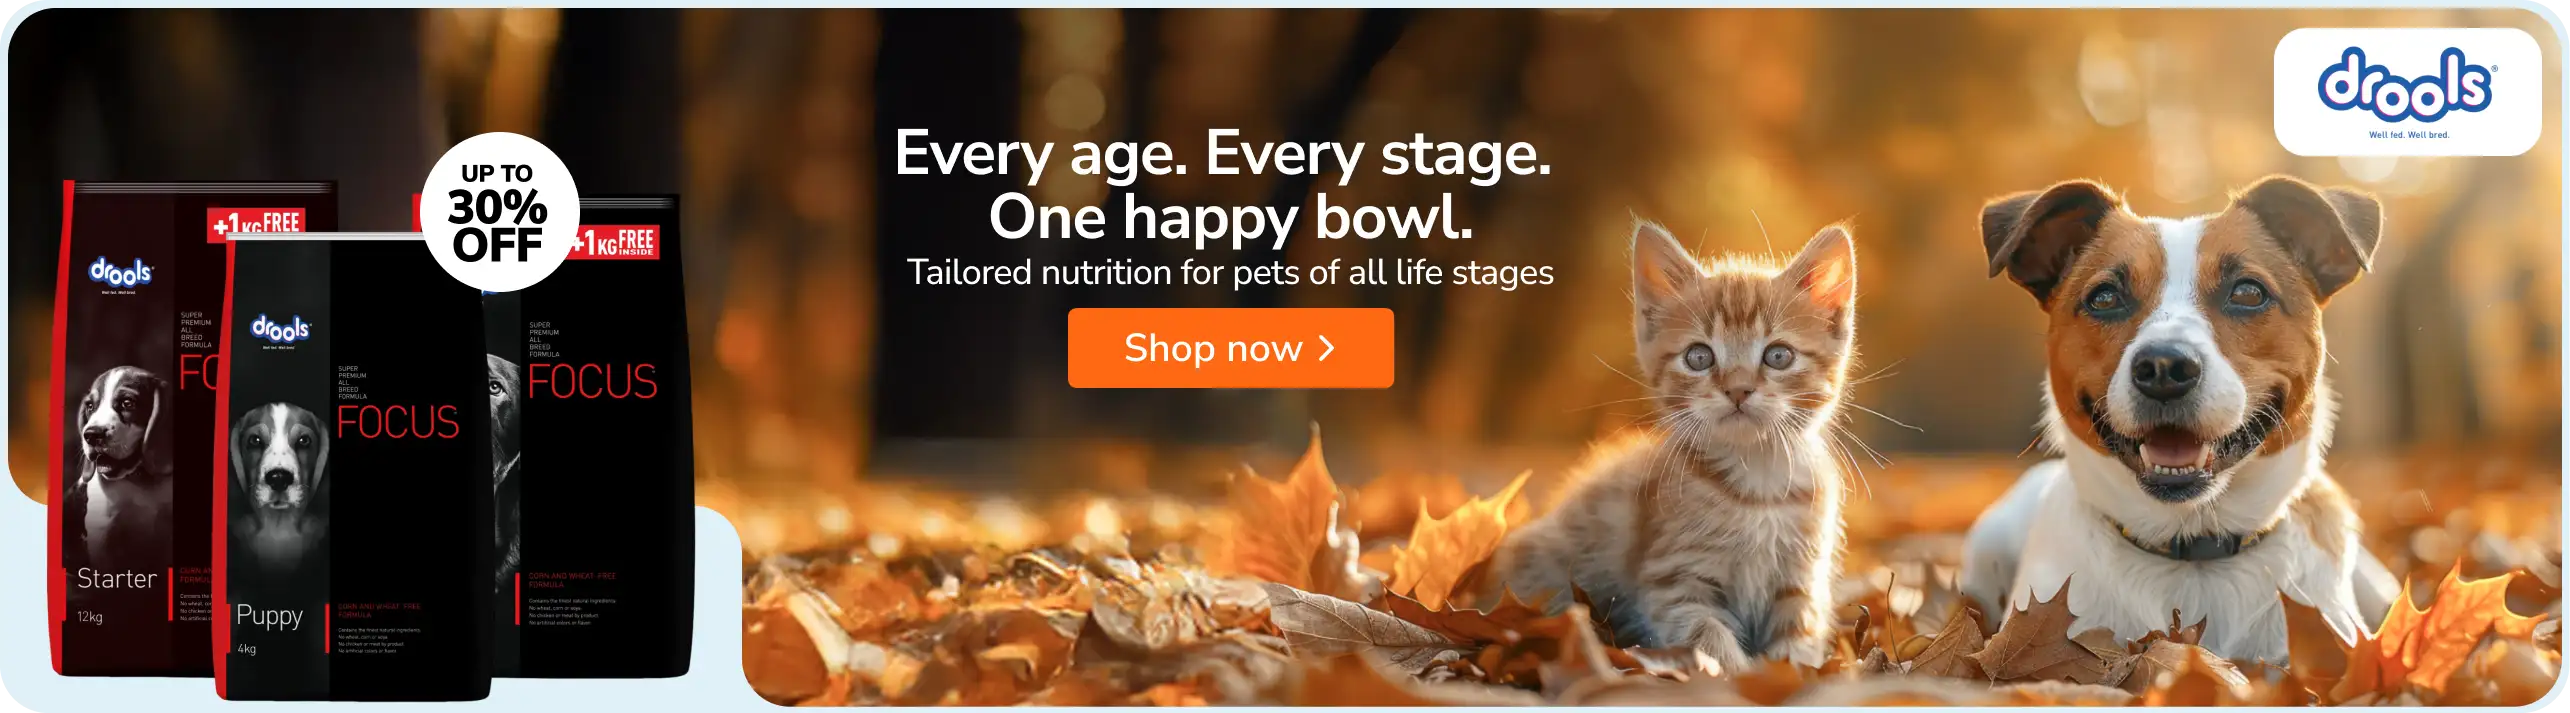
Task: Click the One happy bowl text
Action: [x=1231, y=217]
